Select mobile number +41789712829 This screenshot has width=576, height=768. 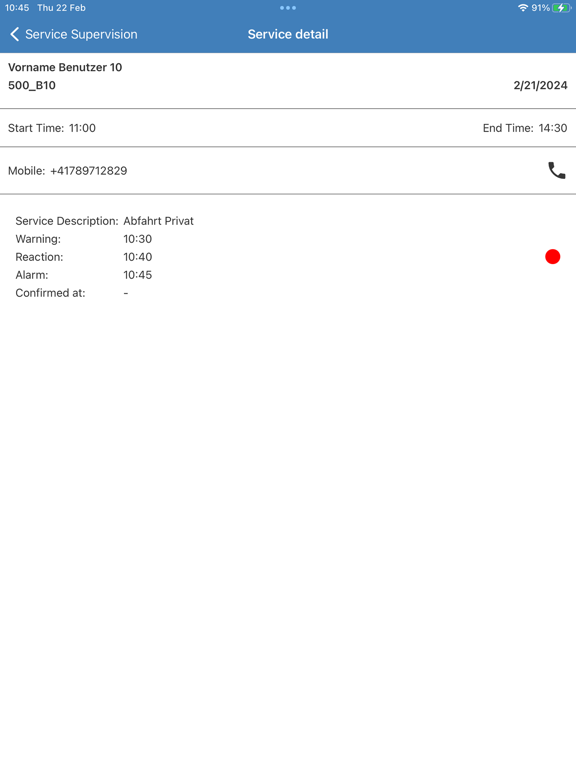click(x=89, y=171)
